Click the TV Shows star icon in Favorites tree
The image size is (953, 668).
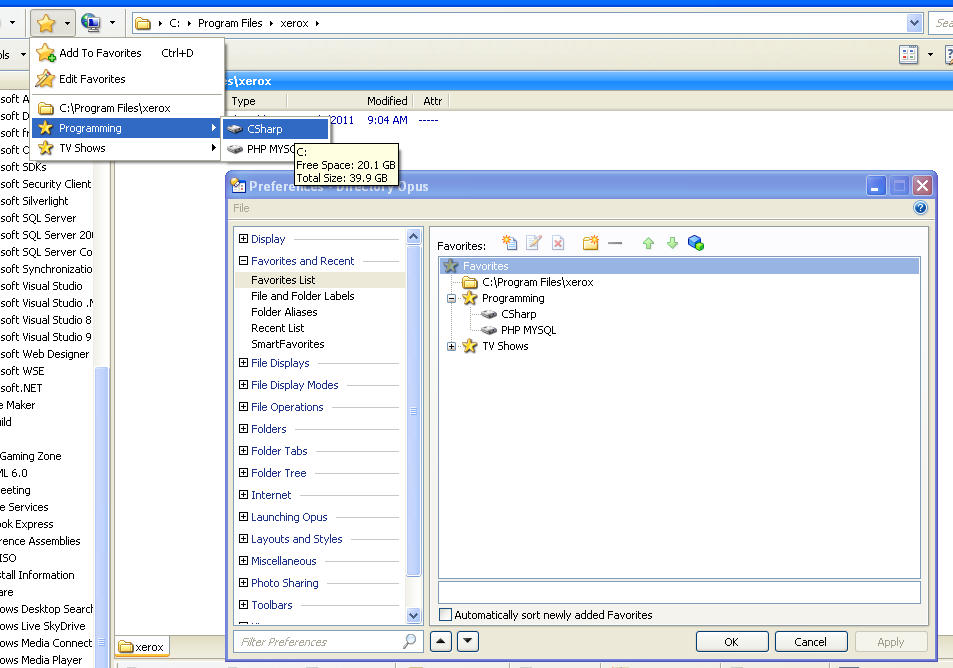pos(470,346)
